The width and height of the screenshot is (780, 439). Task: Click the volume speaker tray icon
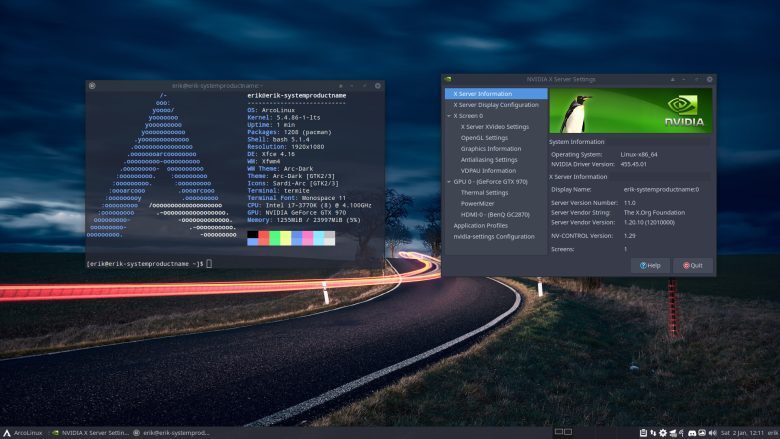(713, 433)
